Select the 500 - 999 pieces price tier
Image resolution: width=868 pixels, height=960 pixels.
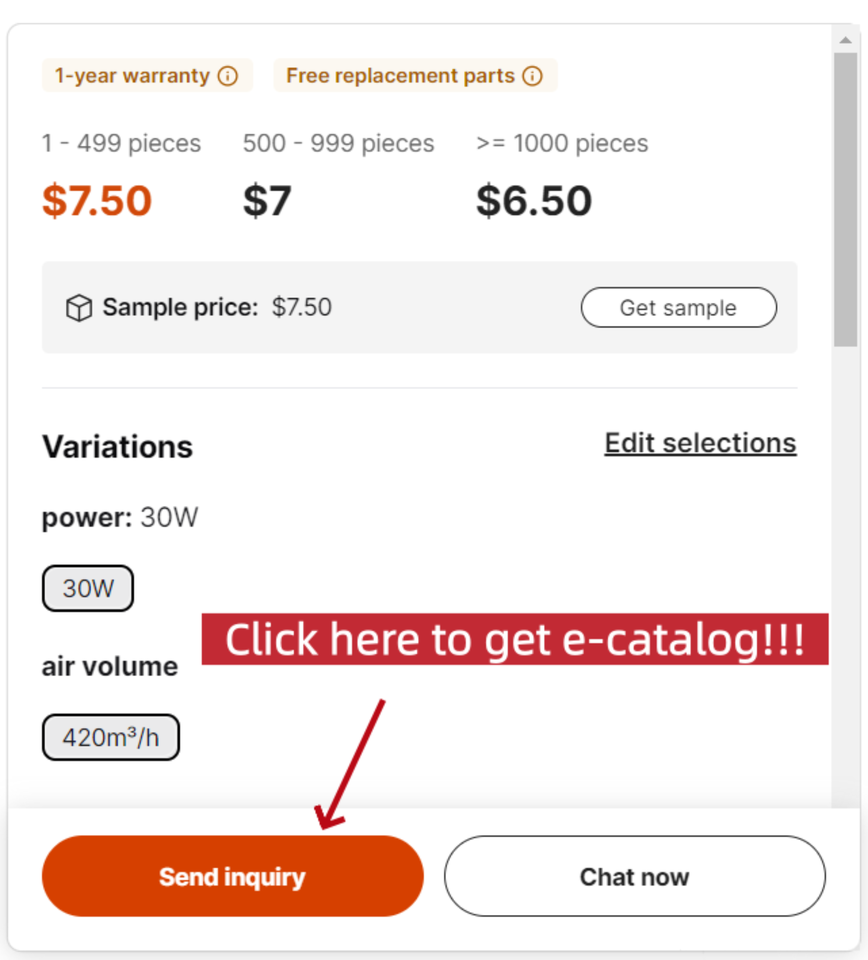pos(338,144)
